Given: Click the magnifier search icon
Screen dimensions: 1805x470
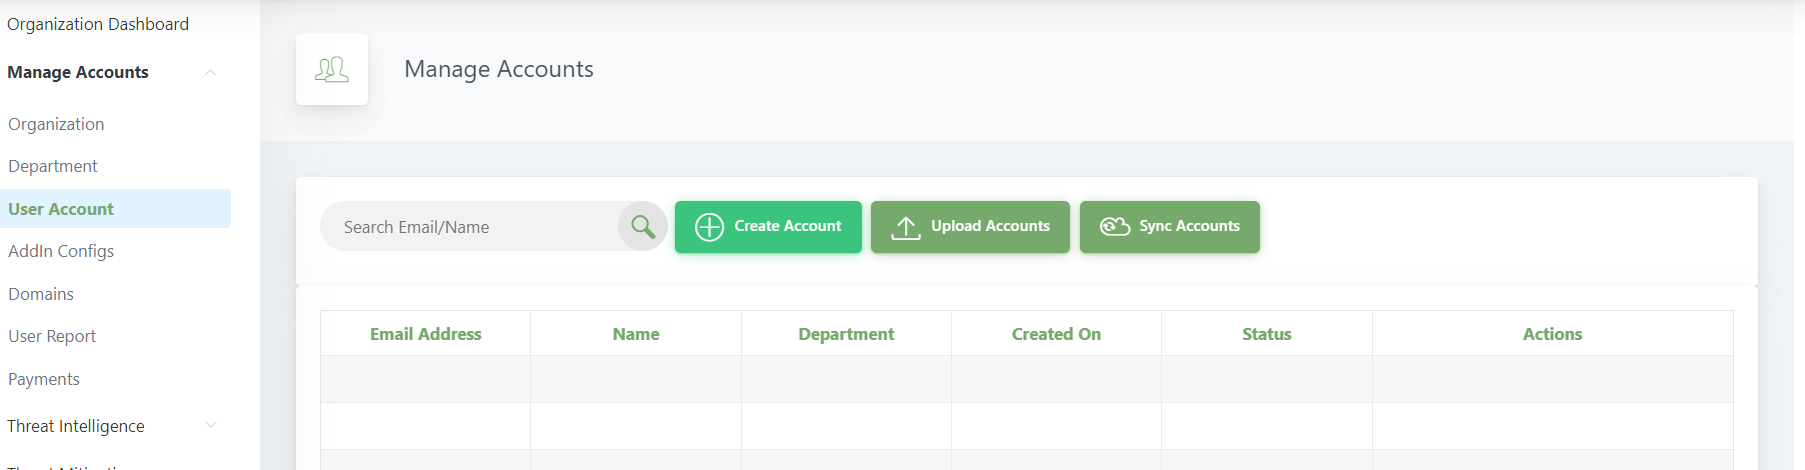Looking at the screenshot, I should 643,227.
